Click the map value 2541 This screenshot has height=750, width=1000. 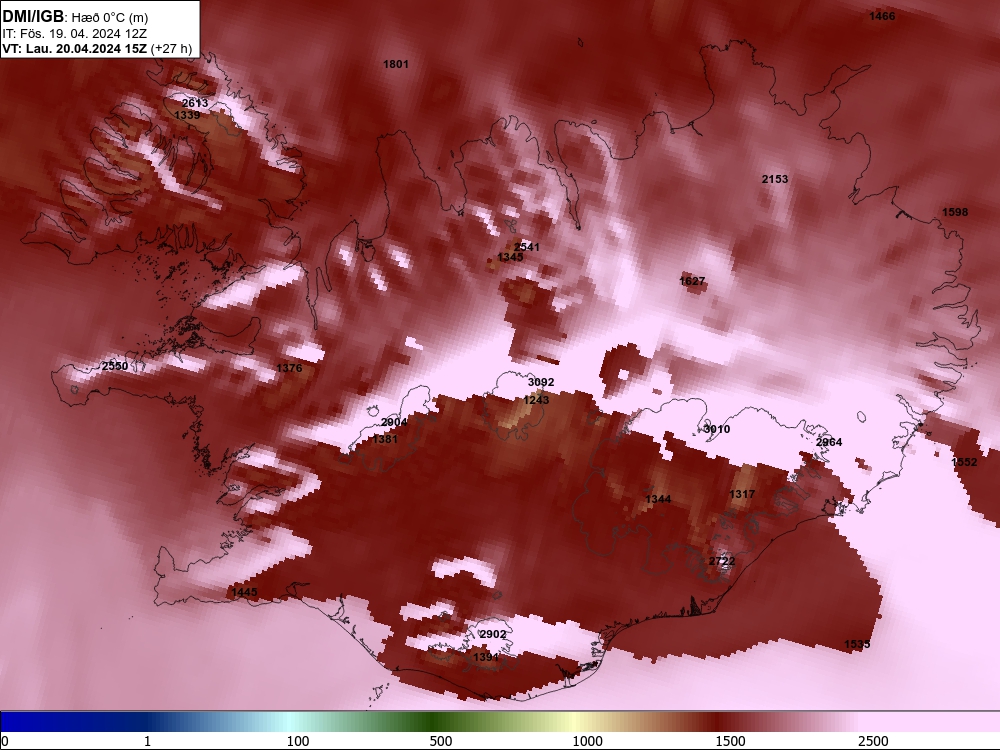(x=527, y=247)
